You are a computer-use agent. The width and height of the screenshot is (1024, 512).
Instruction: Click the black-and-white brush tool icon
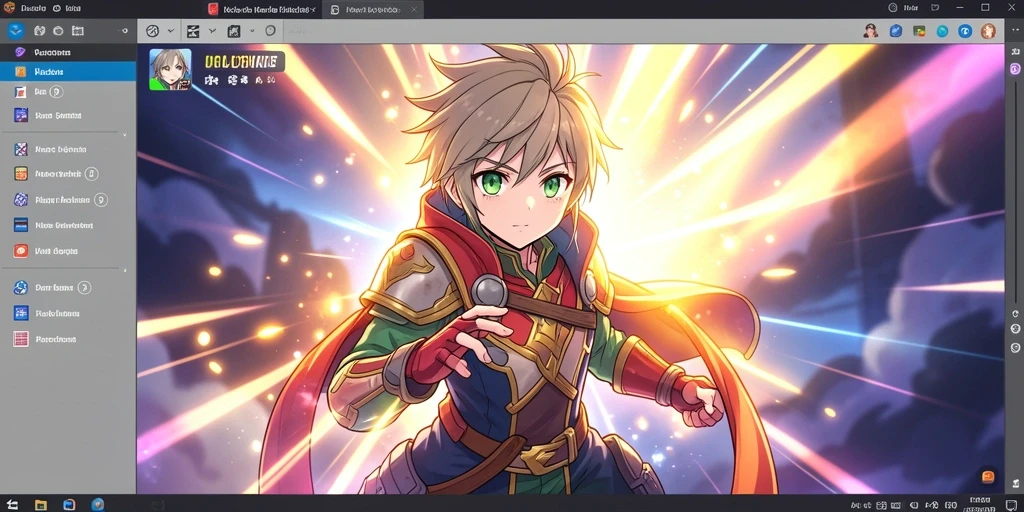[x=193, y=31]
